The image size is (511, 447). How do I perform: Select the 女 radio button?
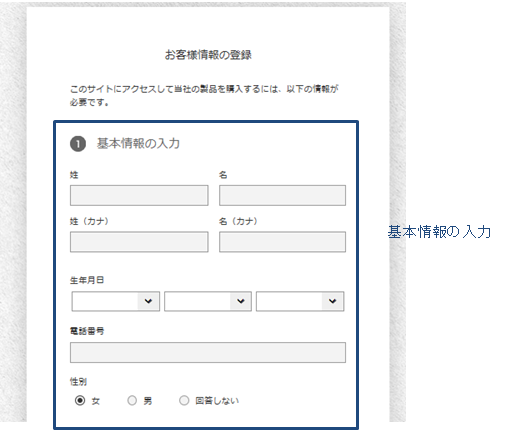pyautogui.click(x=80, y=400)
